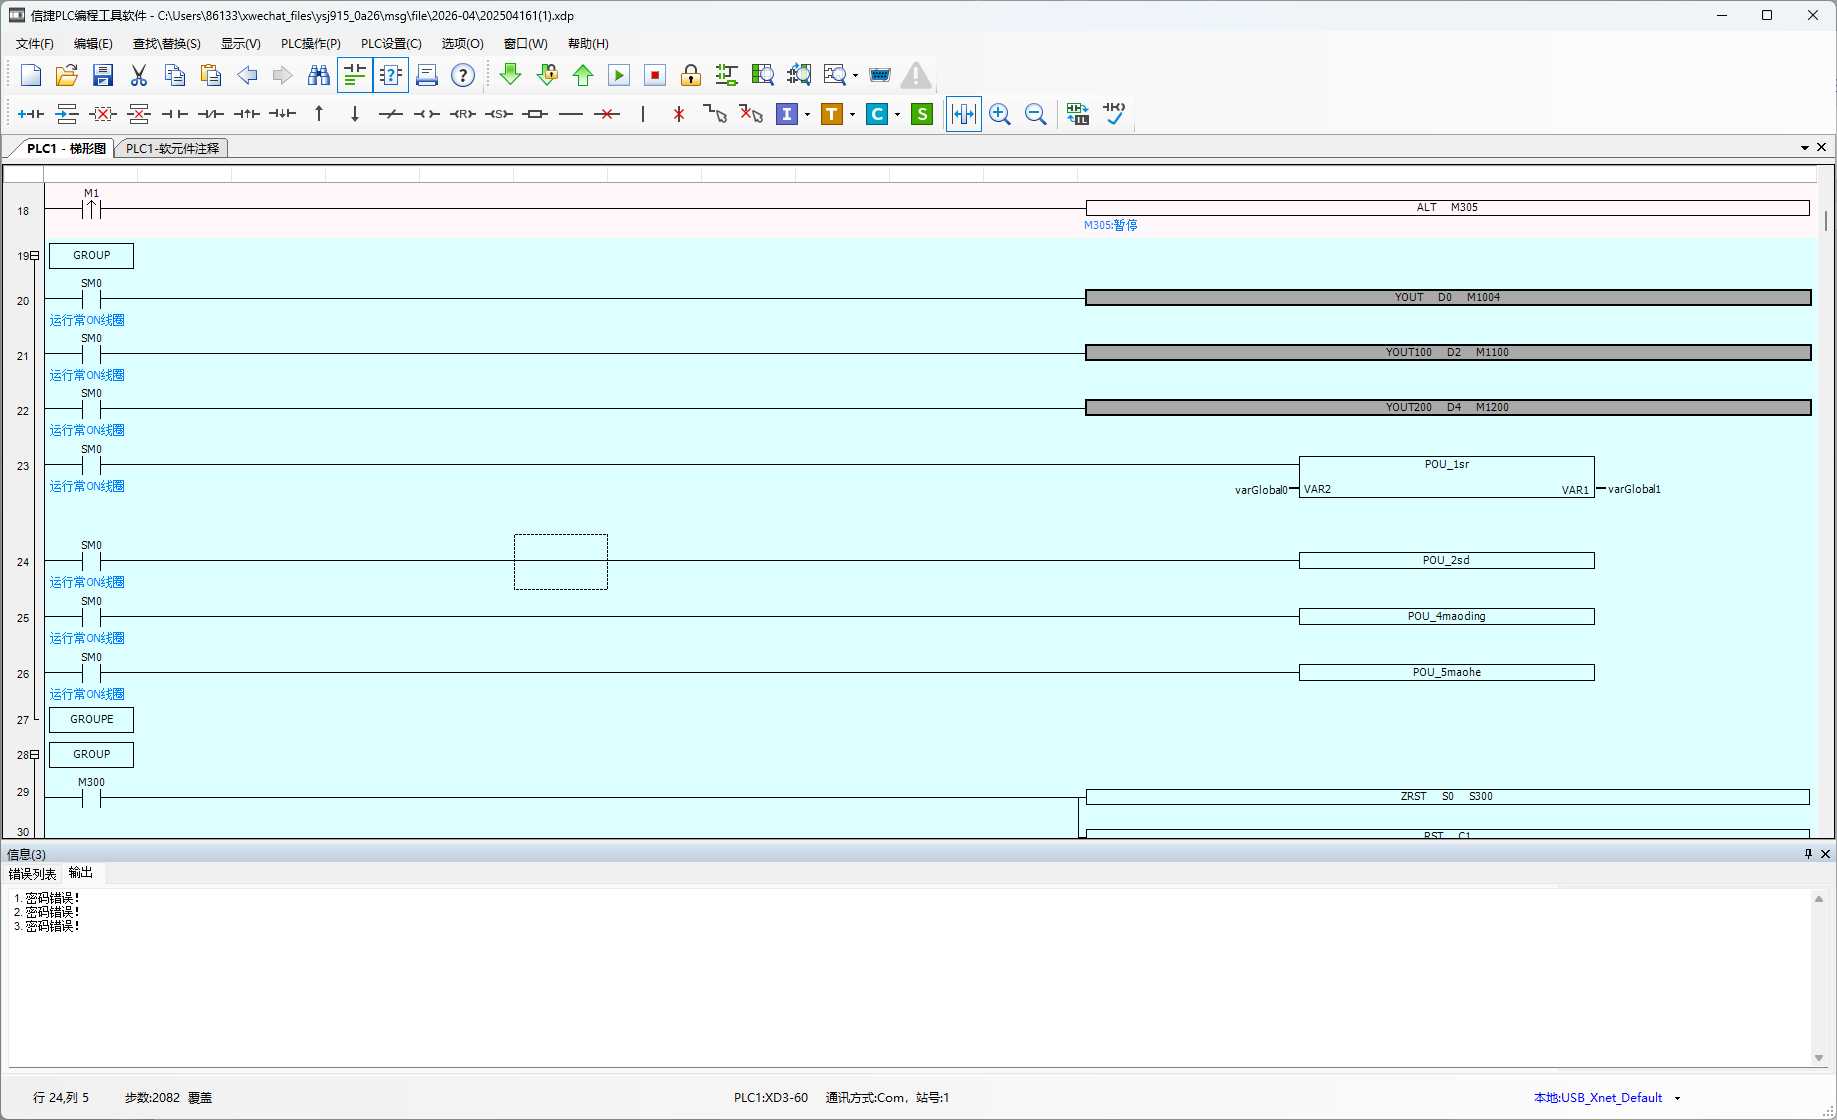Open the dropdown arrow beside the T button
The image size is (1837, 1120).
[852, 114]
